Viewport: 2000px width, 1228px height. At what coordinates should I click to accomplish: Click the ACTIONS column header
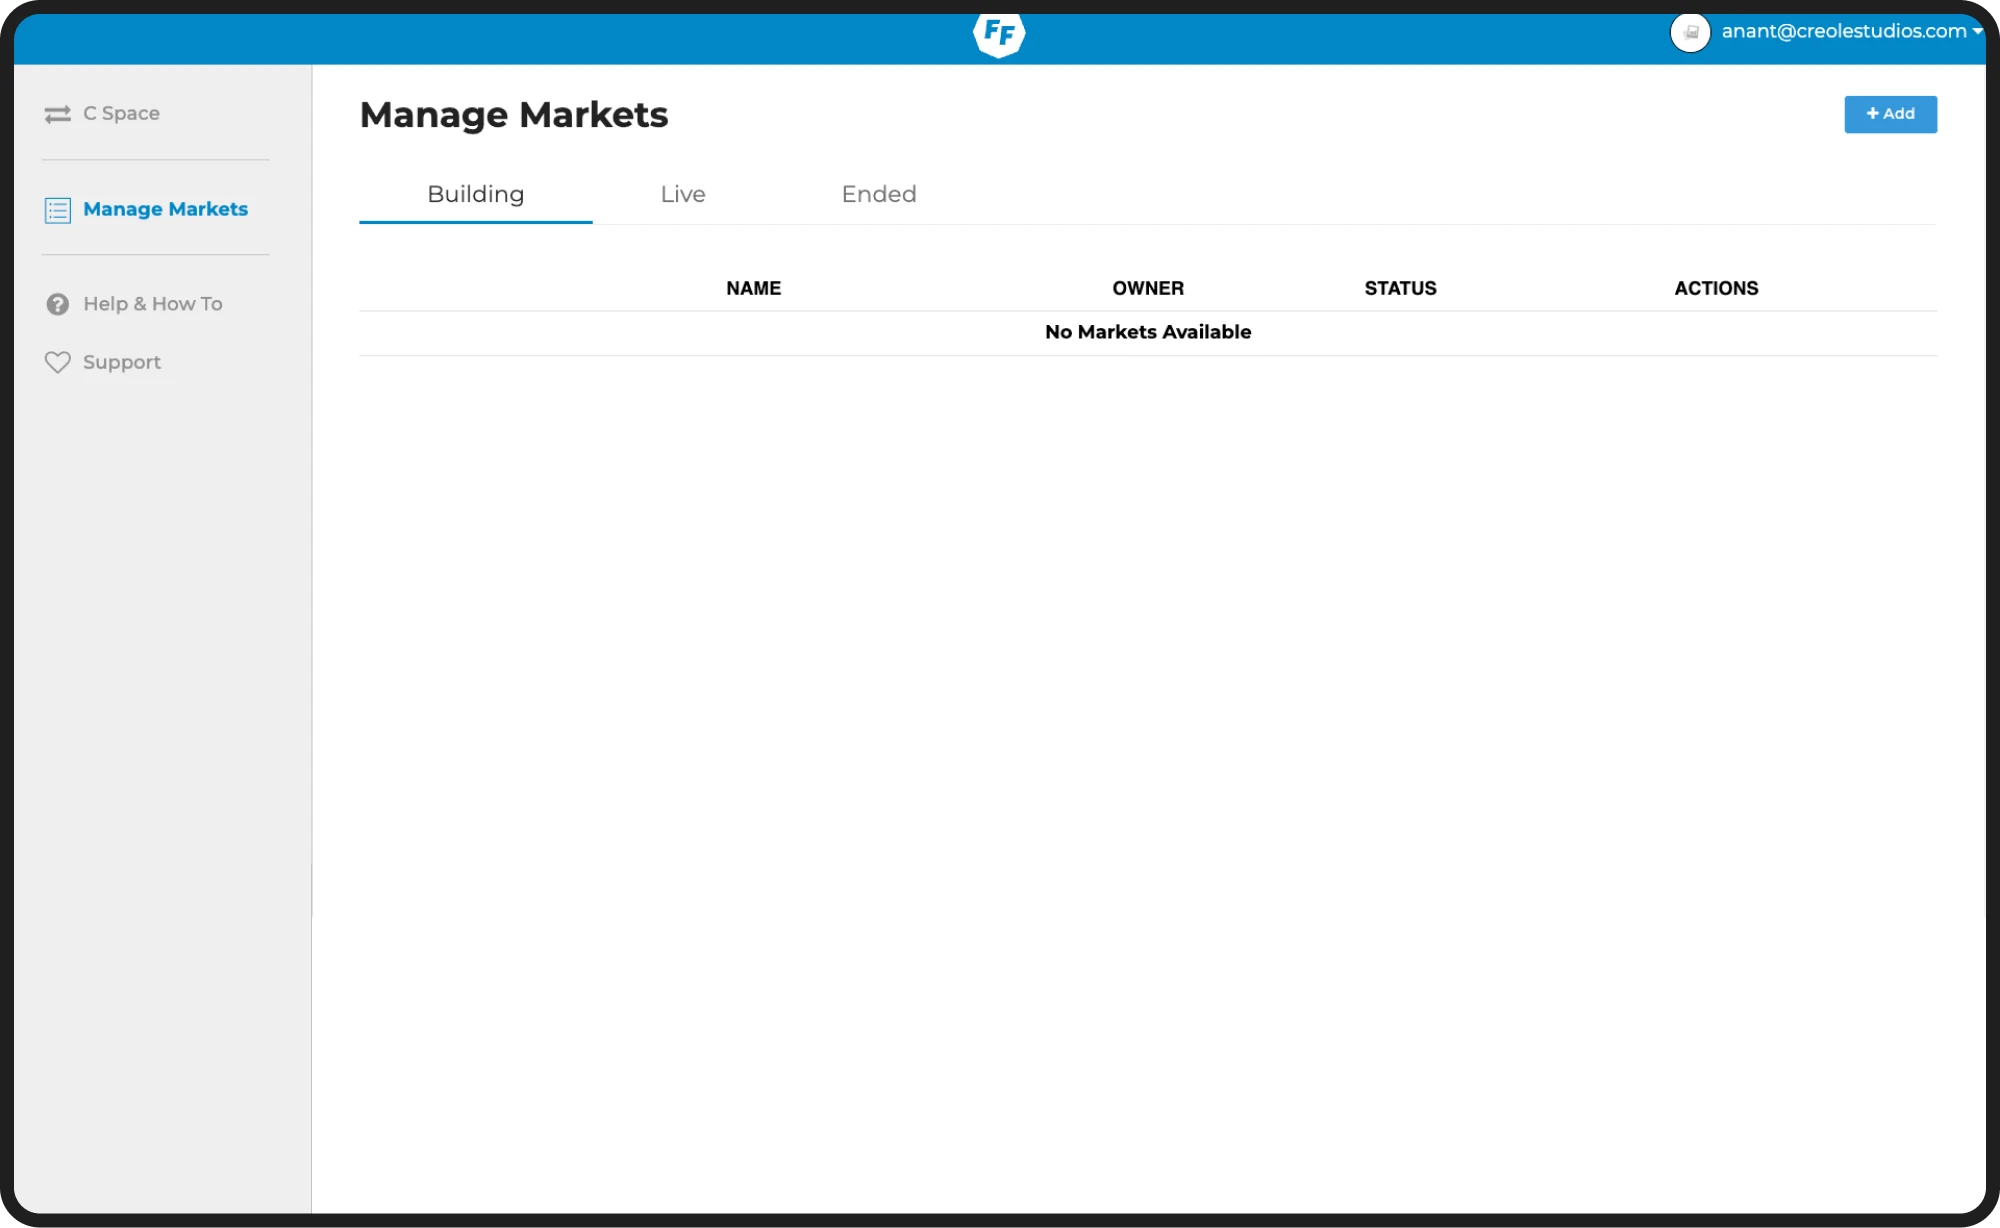pyautogui.click(x=1716, y=288)
